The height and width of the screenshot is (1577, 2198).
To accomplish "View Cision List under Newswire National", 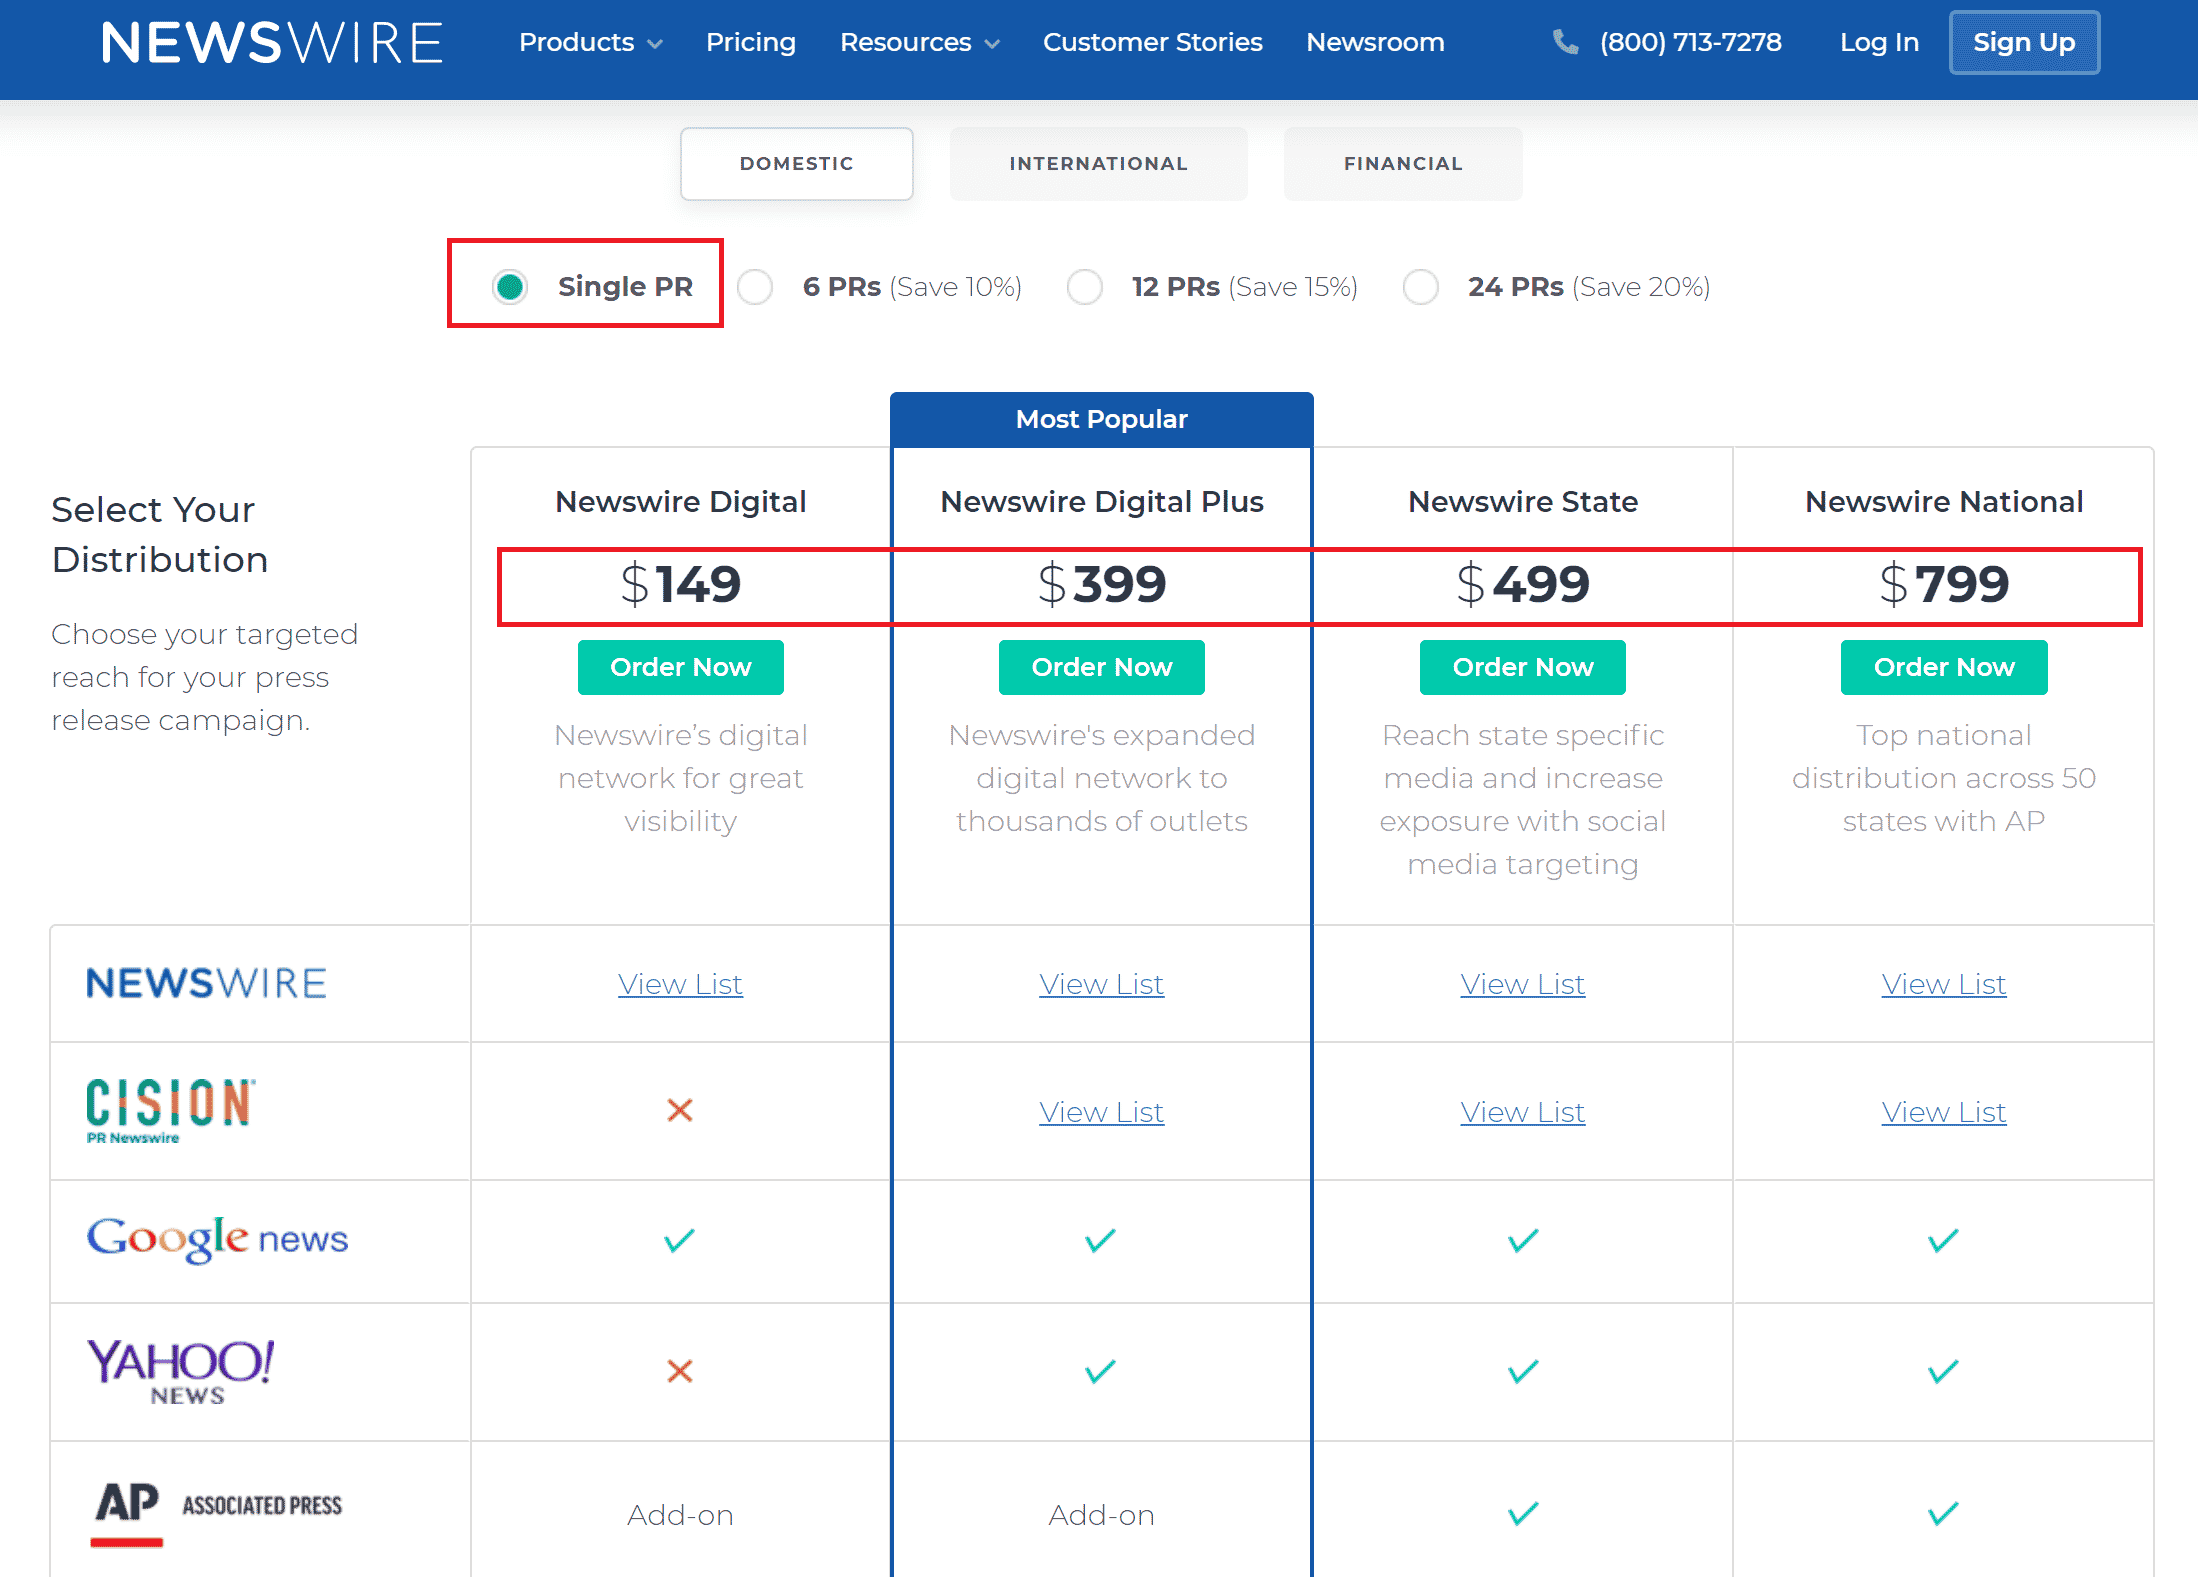I will [1944, 1112].
